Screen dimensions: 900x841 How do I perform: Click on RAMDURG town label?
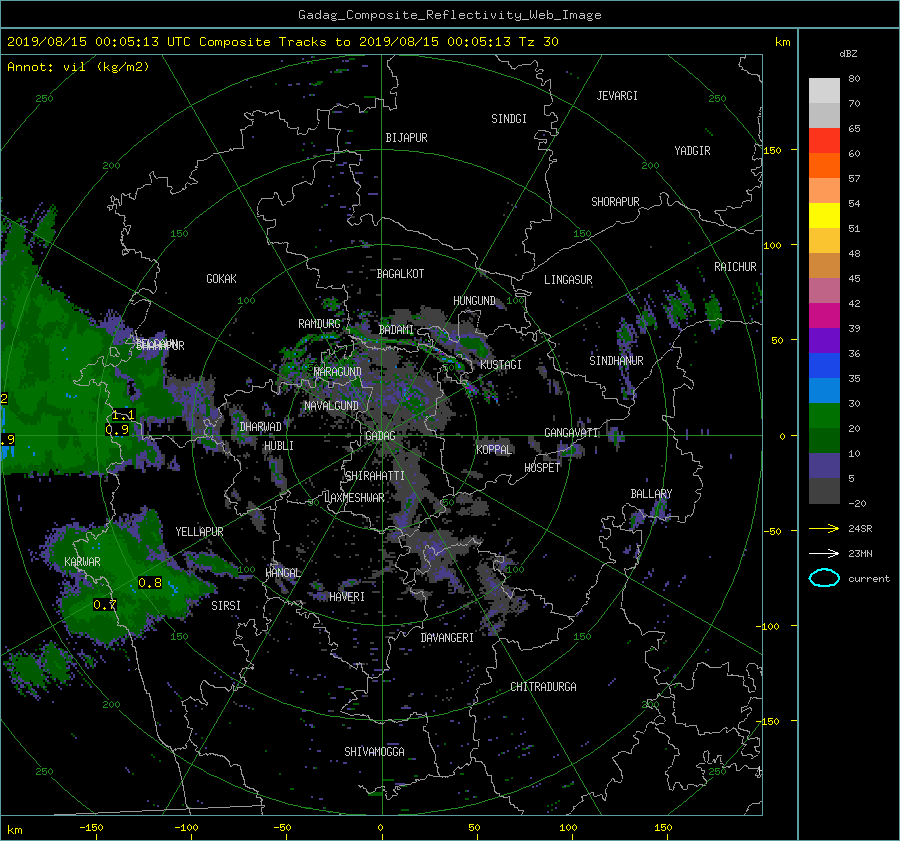pos(319,324)
